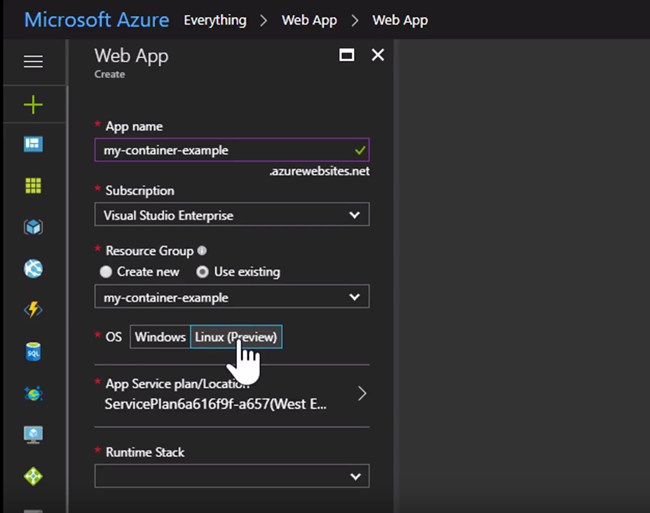Open SQL databases icon
Screen dimensions: 650x513
tap(33, 351)
